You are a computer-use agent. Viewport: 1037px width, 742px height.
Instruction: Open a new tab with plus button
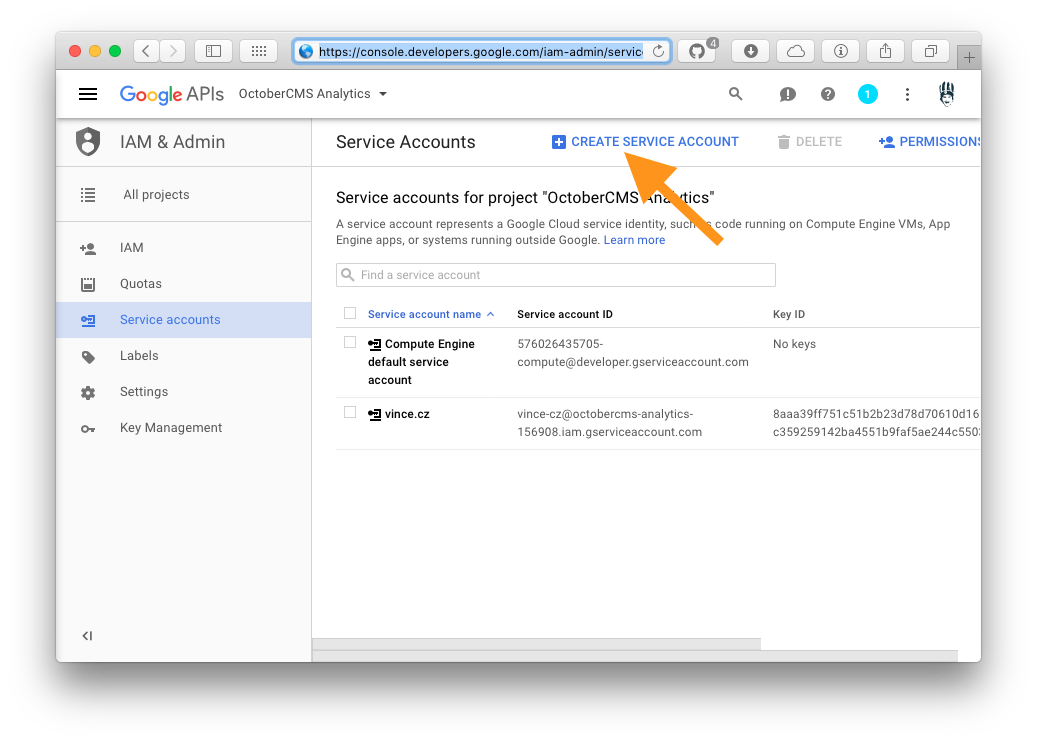coord(969,58)
